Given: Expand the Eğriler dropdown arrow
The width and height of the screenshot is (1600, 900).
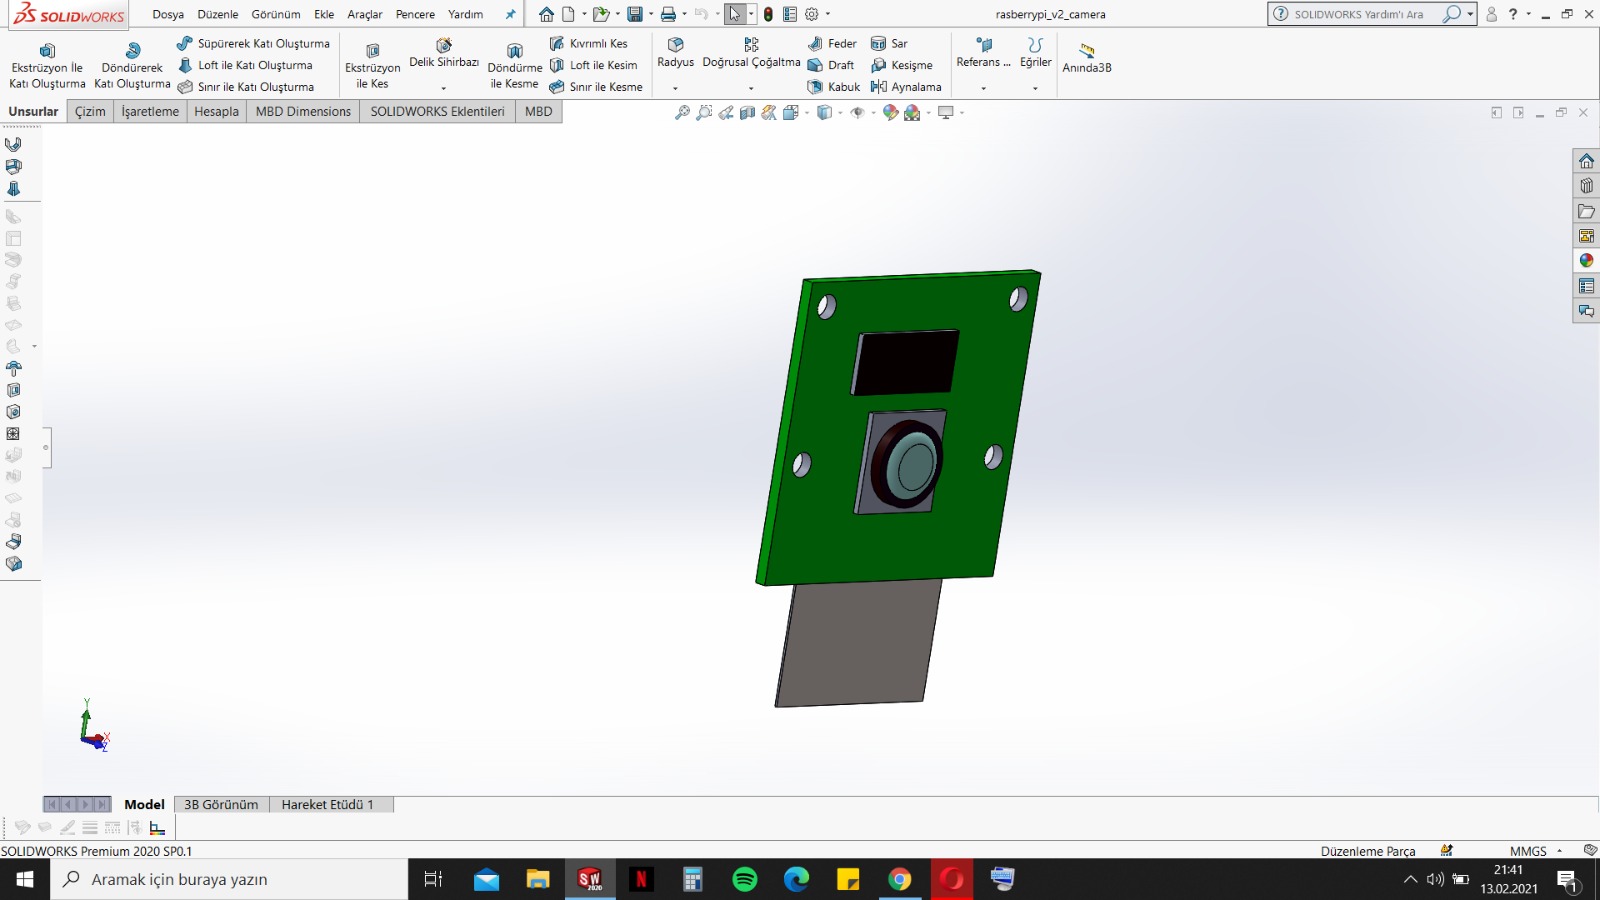Looking at the screenshot, I should (1035, 88).
